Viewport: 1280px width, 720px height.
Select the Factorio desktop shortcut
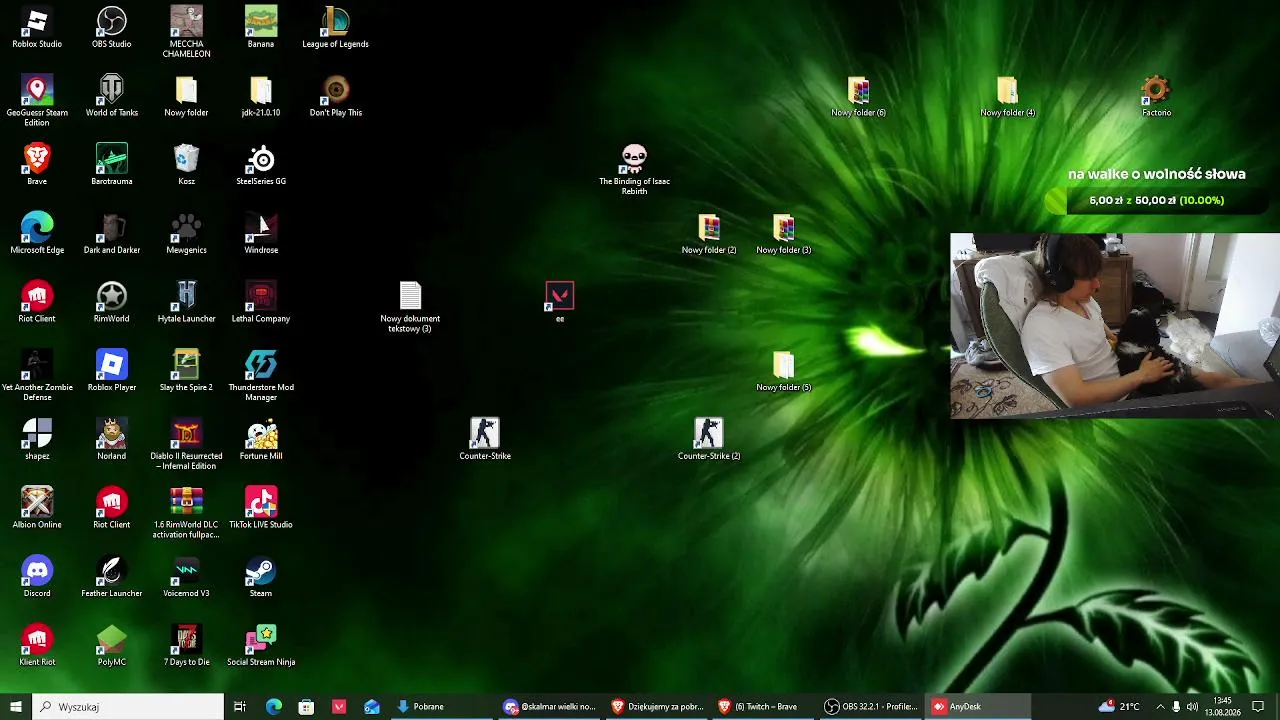[1156, 97]
